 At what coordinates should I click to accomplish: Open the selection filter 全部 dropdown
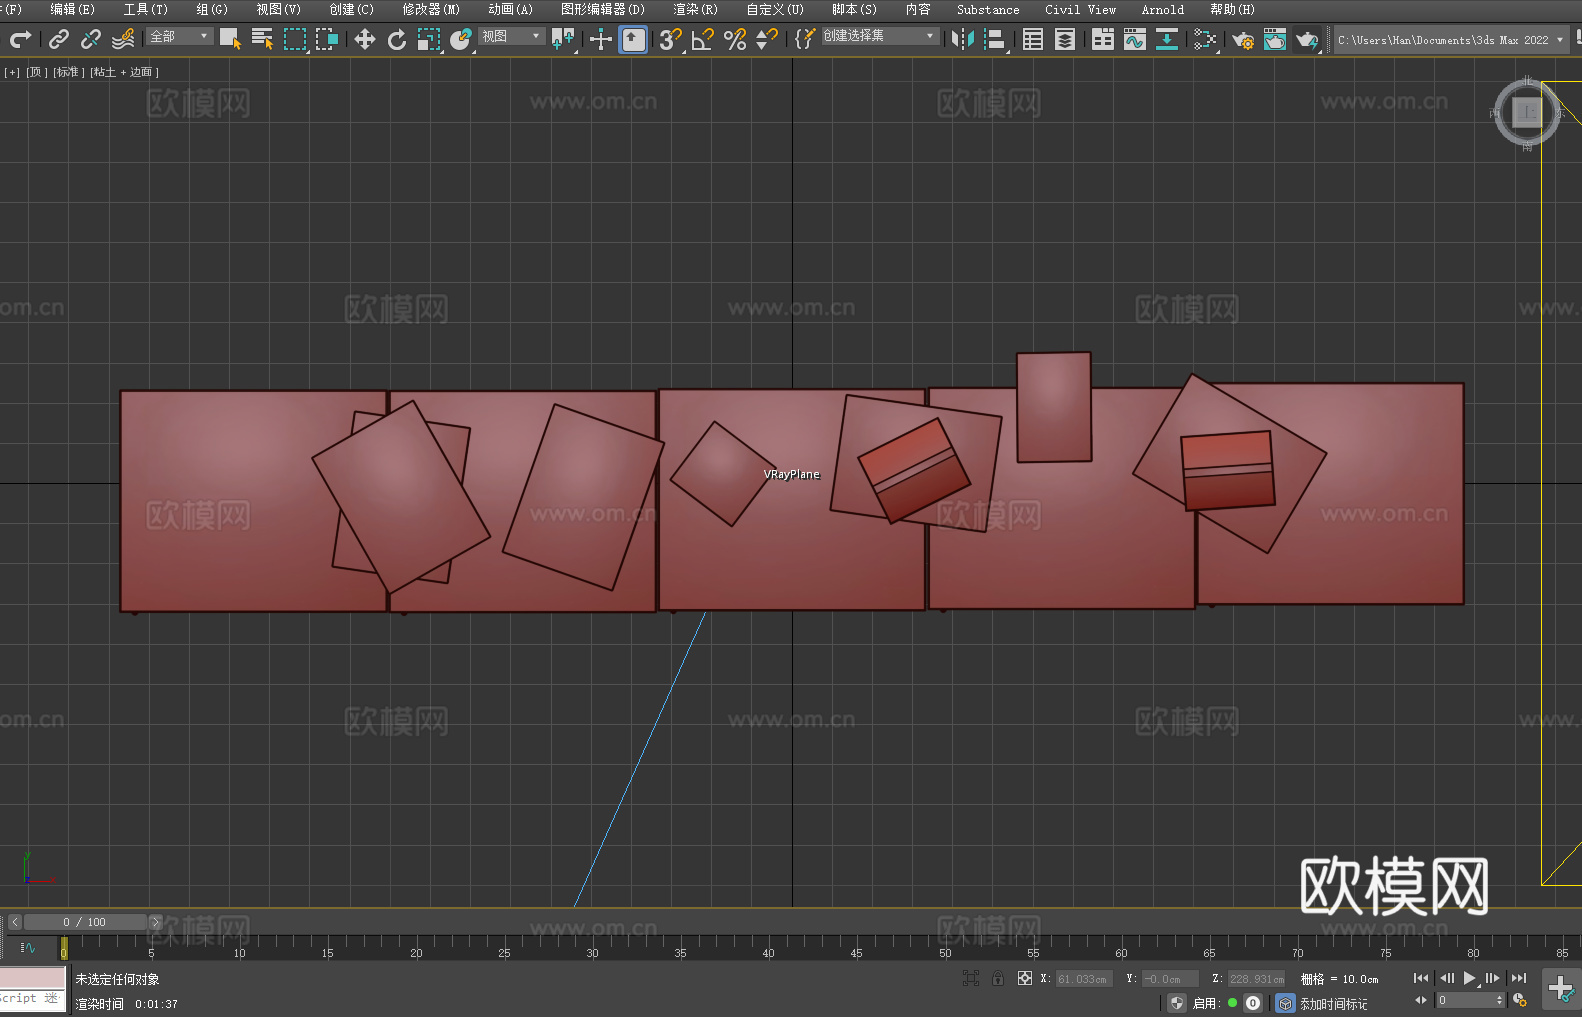pos(180,36)
